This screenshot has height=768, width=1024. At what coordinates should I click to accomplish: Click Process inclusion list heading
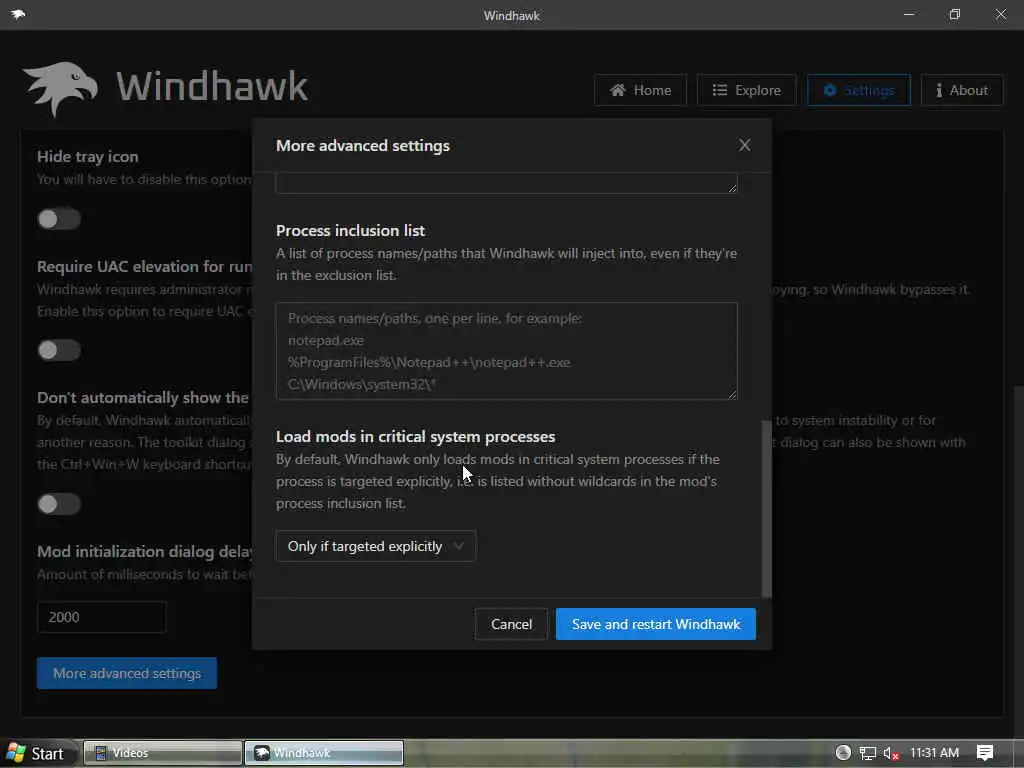(x=350, y=231)
